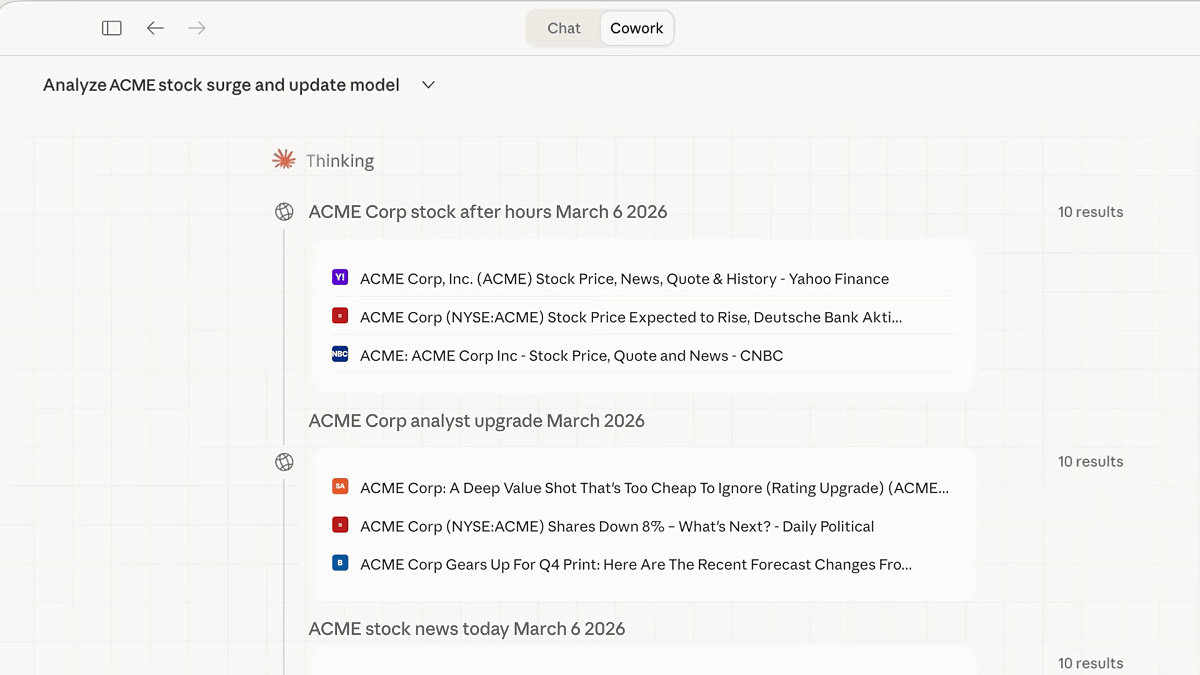Viewport: 1200px width, 675px height.
Task: Toggle the sidebar panel icon
Action: [112, 28]
